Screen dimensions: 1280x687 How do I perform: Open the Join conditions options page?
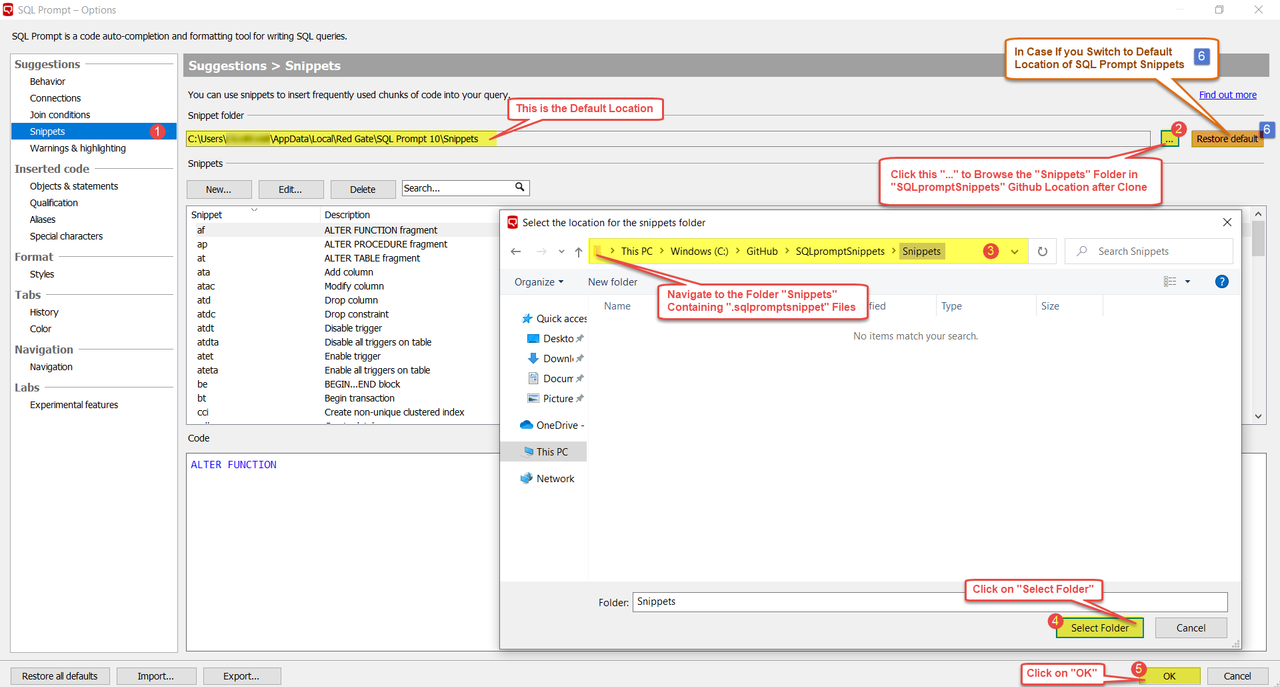click(x=60, y=115)
